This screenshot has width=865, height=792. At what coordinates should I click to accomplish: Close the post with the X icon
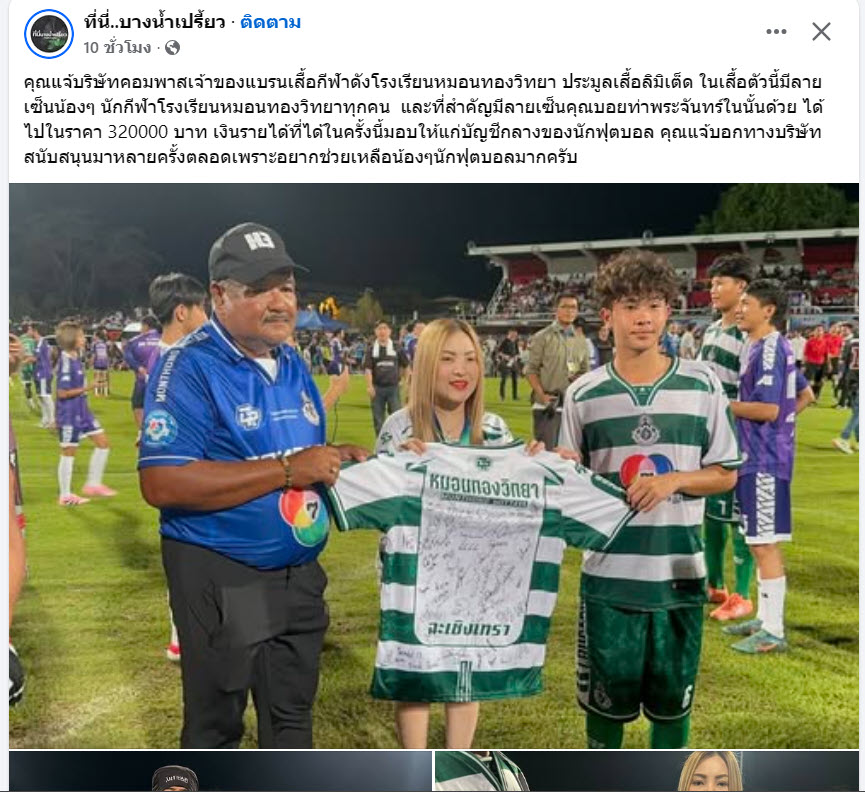(x=821, y=32)
